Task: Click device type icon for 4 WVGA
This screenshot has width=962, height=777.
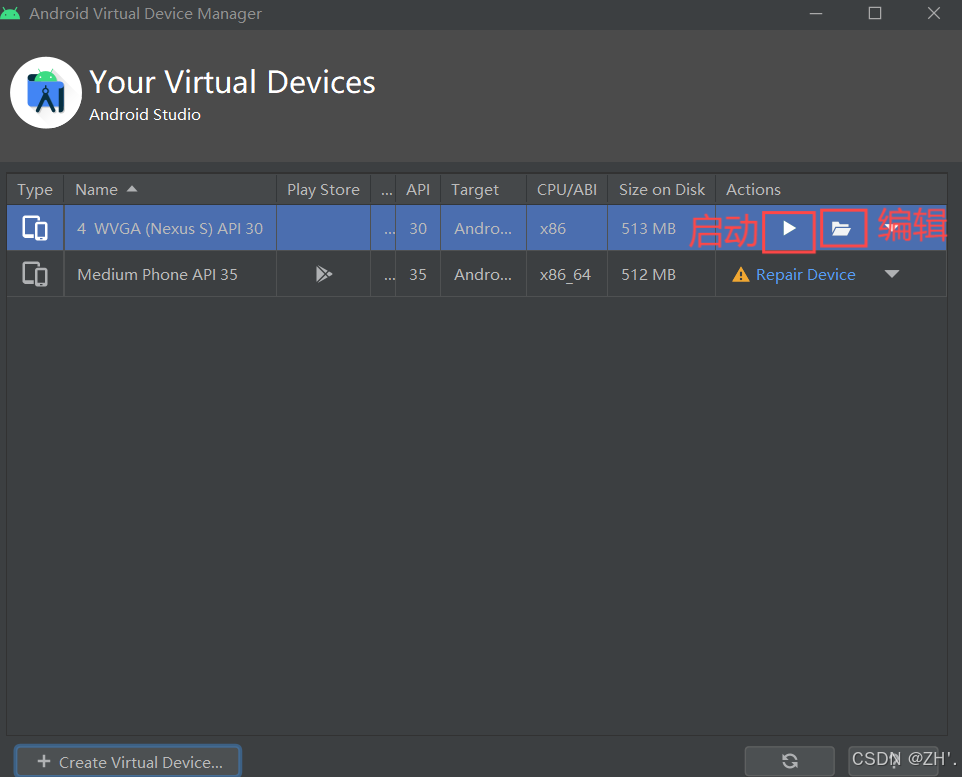Action: [35, 228]
